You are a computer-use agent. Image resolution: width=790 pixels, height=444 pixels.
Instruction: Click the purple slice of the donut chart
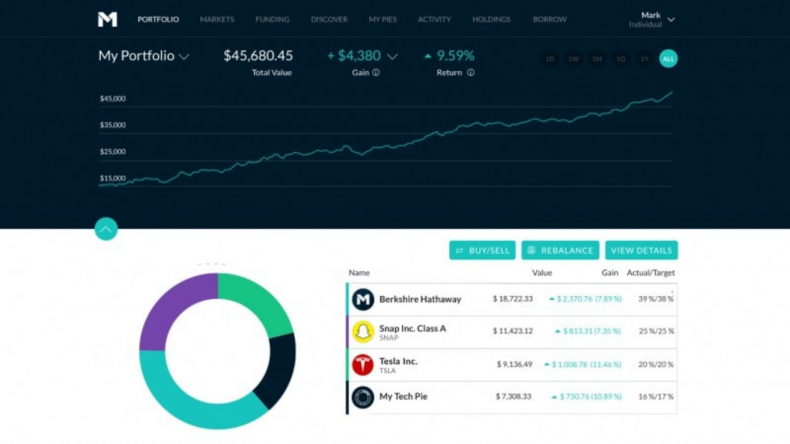tap(171, 306)
